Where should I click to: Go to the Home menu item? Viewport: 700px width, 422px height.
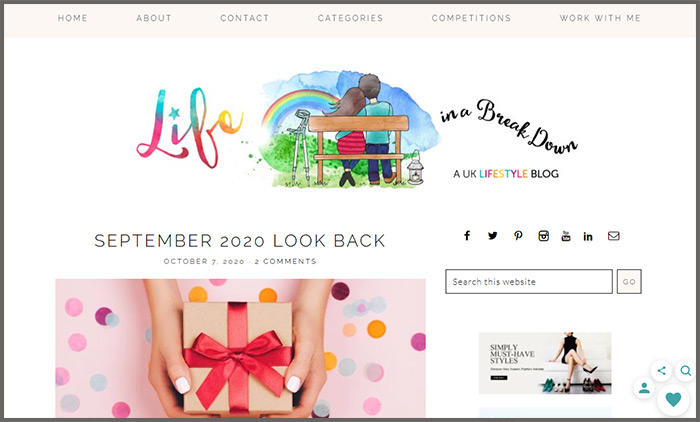73,18
